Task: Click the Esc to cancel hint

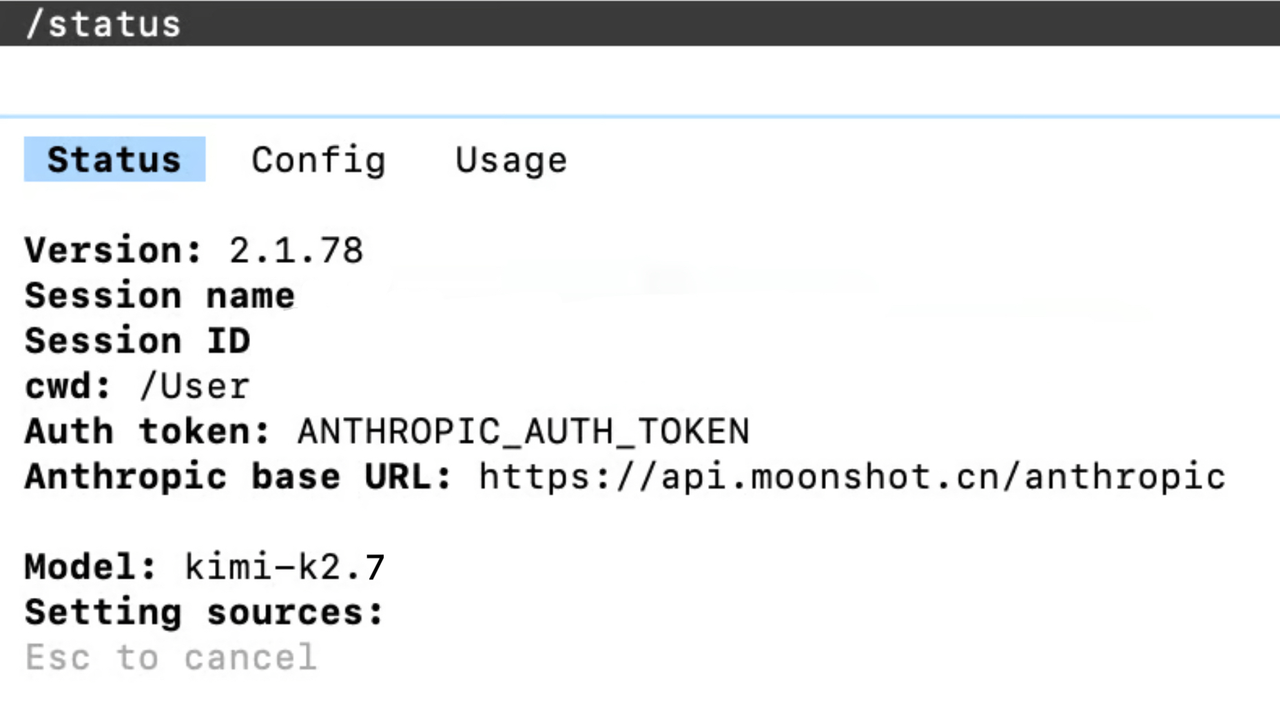Action: click(171, 658)
